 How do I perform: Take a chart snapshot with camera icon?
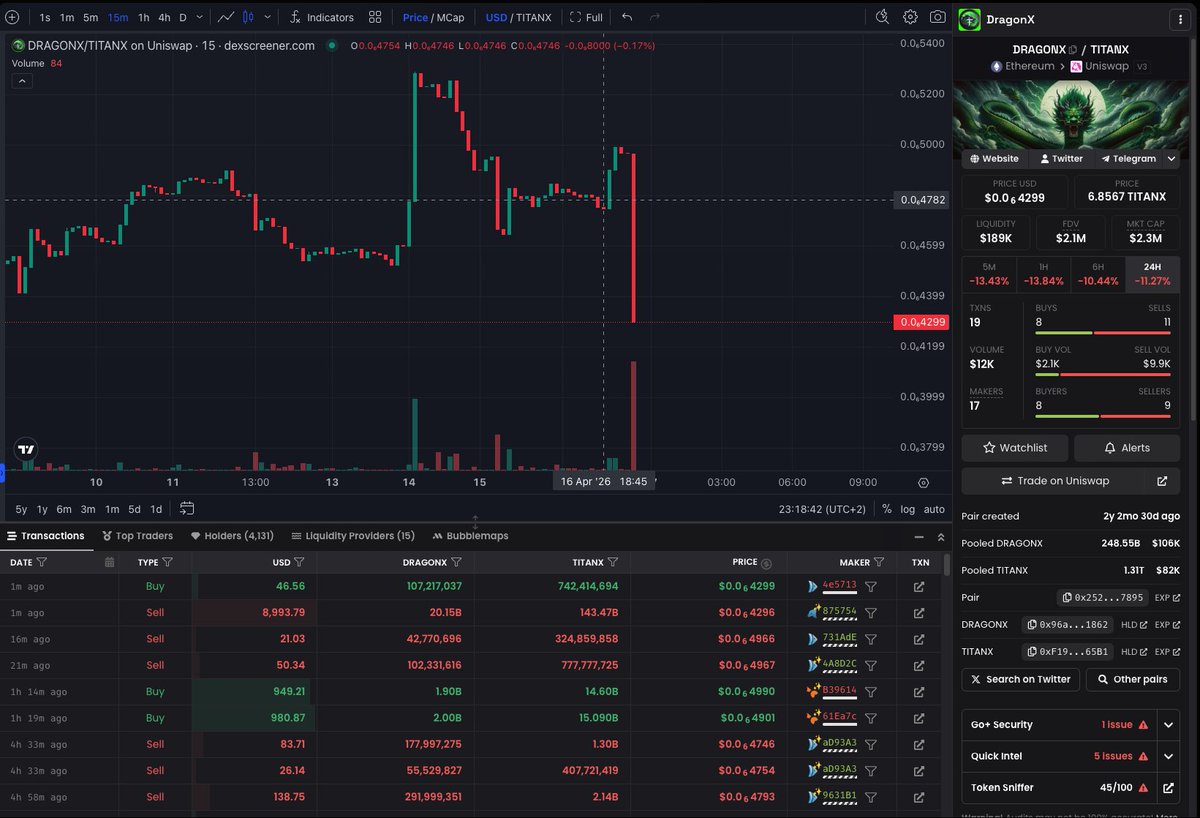coord(938,17)
